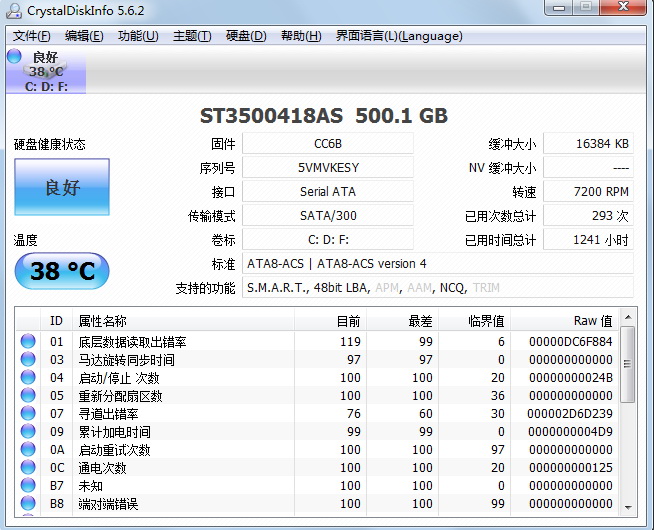
Task: Select the C: D: F: disk tab
Action: pos(46,70)
